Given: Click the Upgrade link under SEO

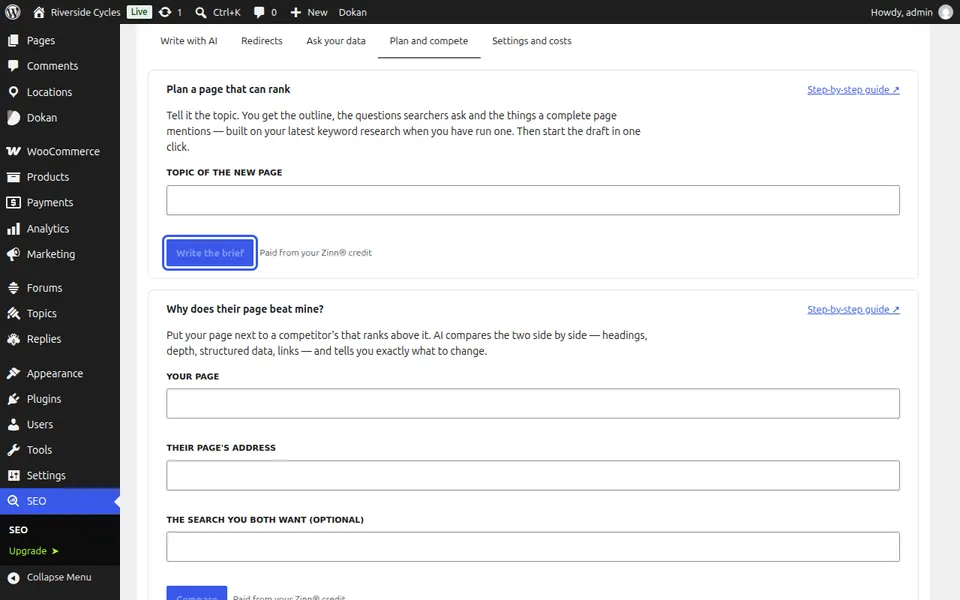Looking at the screenshot, I should (34, 551).
